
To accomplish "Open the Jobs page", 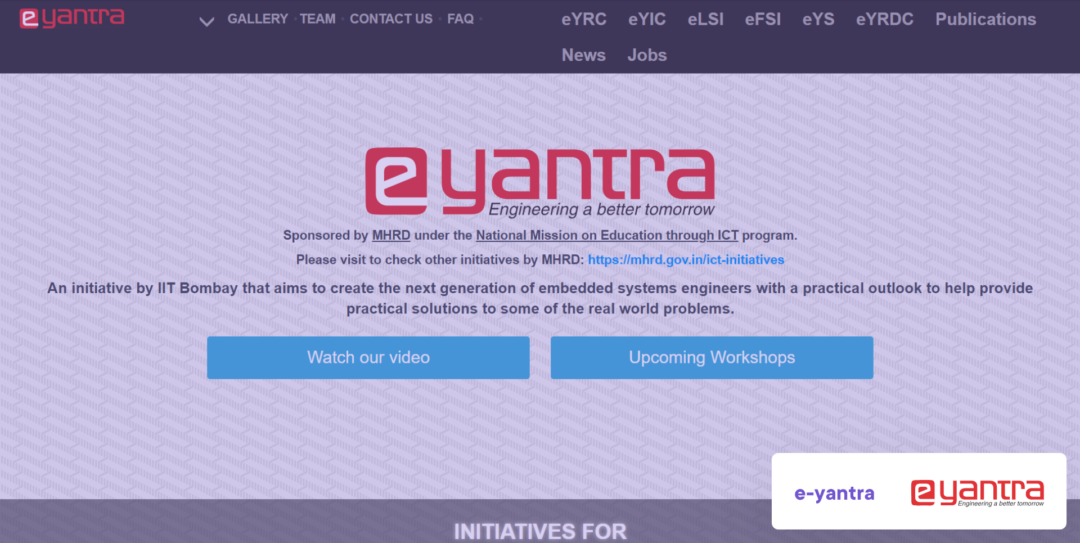I will click(x=647, y=55).
